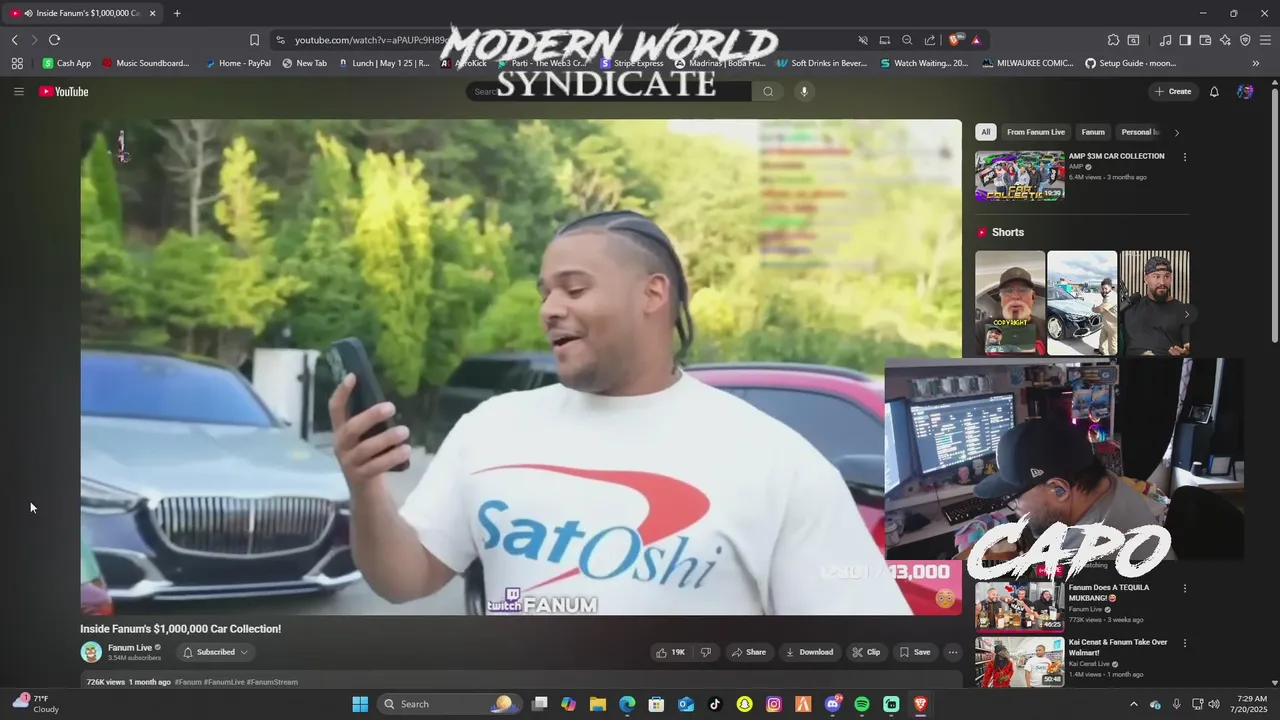Toggle the Subscribed notification button

[215, 652]
